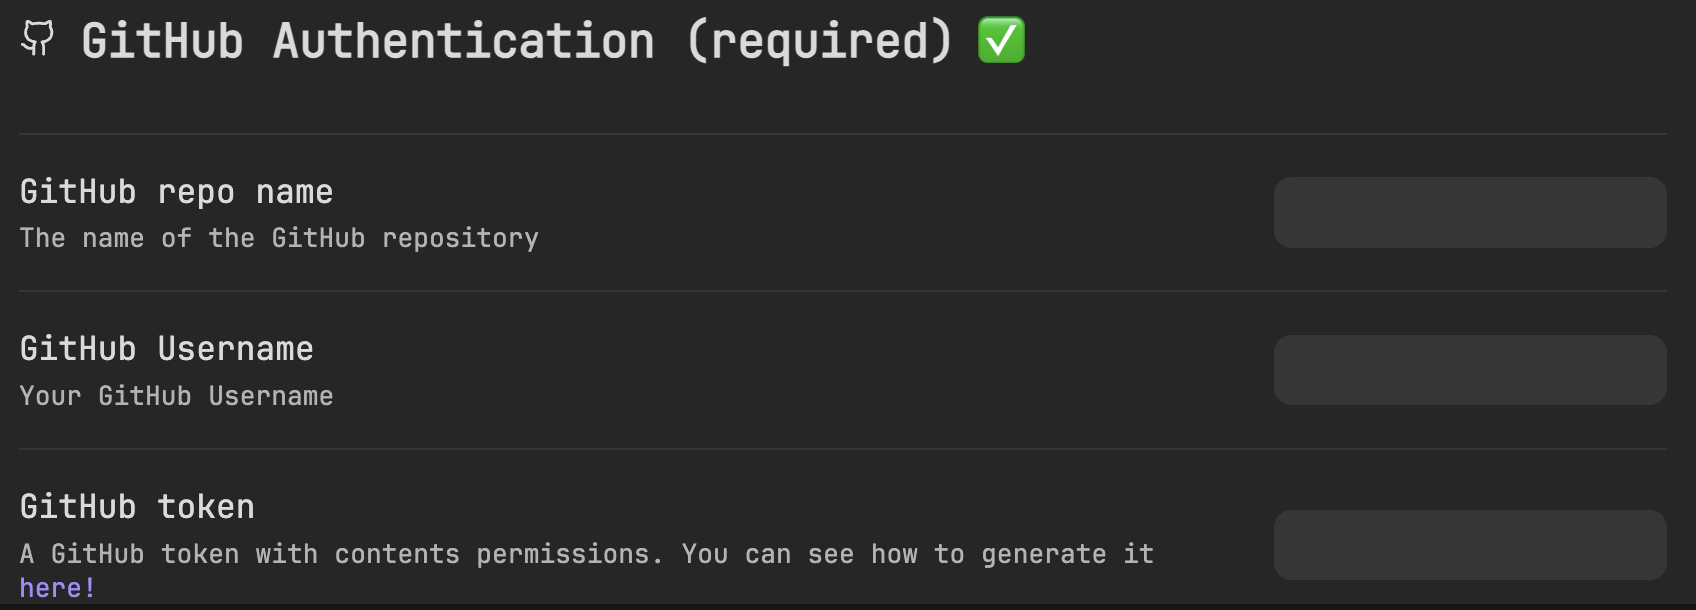Click "You can see how to generate it" text
1696x610 pixels.
(917, 554)
